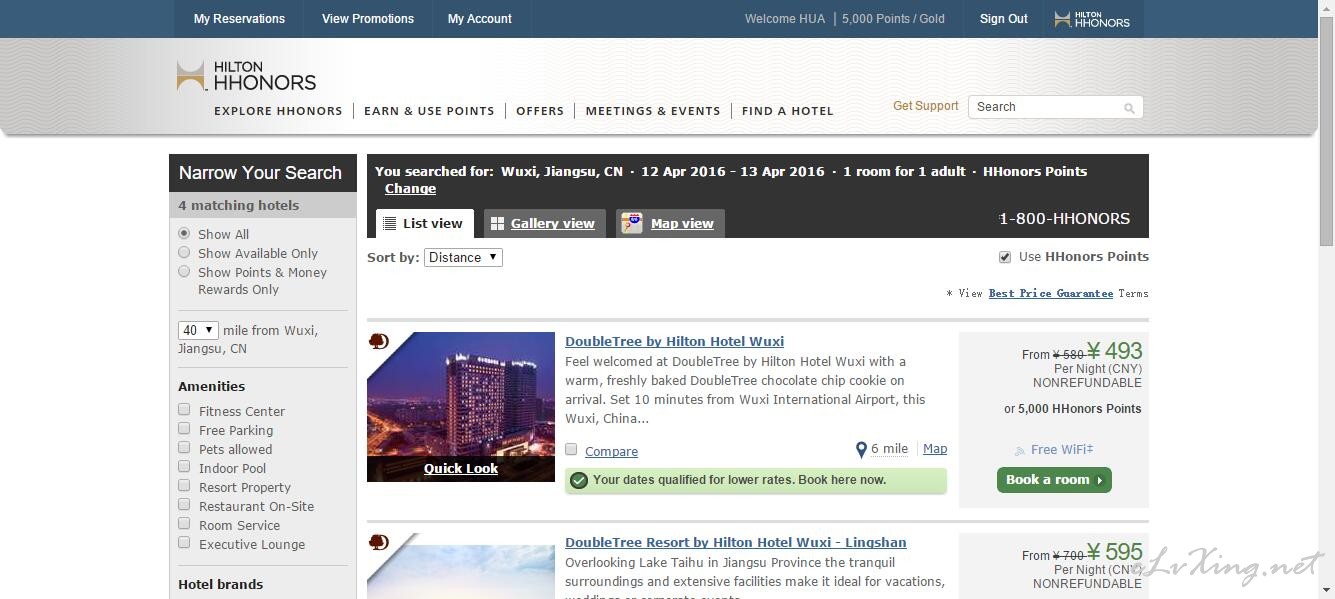Click the Get Support link
1335x599 pixels.
926,106
